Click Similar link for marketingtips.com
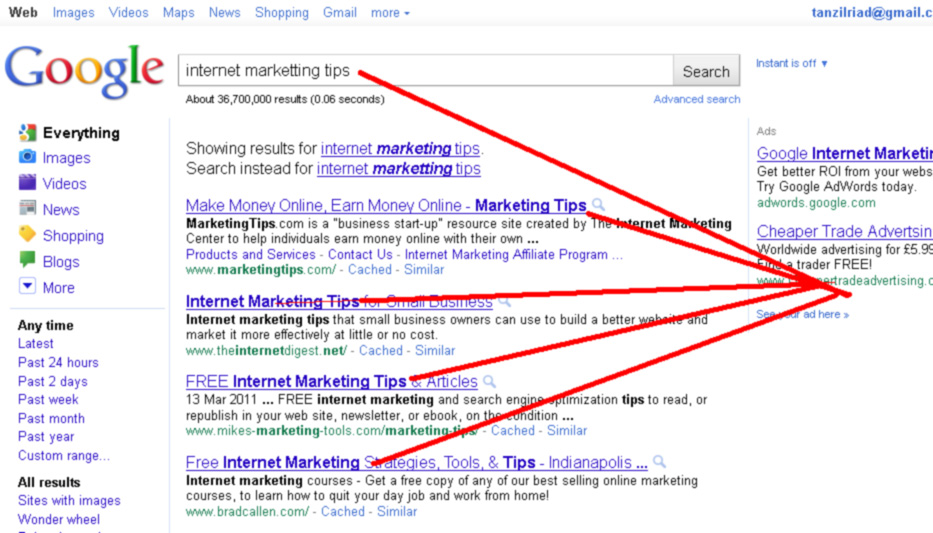The image size is (933, 533). (x=424, y=269)
